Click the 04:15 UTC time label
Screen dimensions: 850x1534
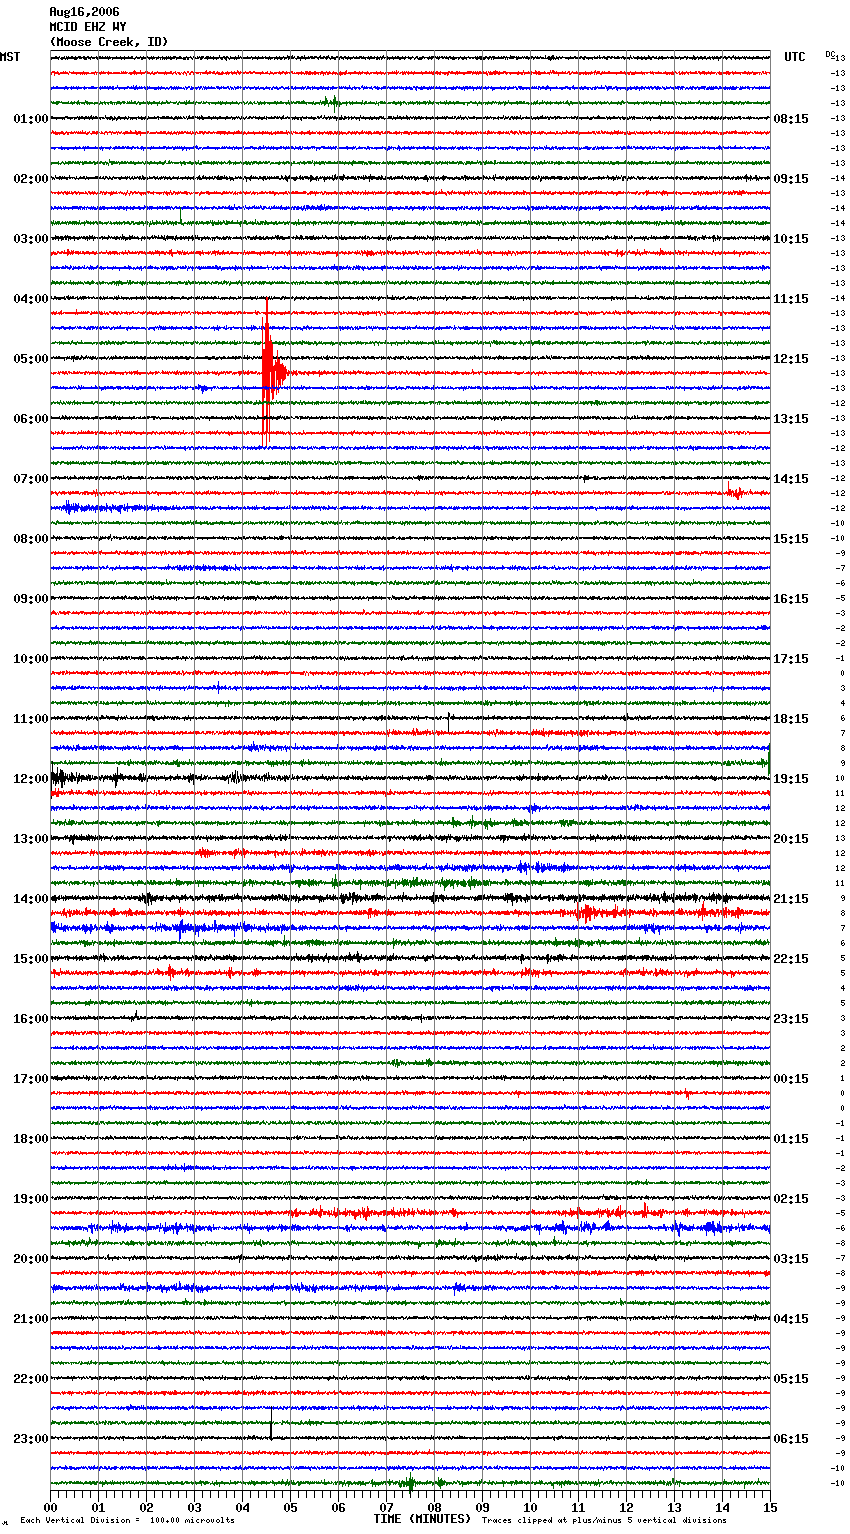[791, 1319]
